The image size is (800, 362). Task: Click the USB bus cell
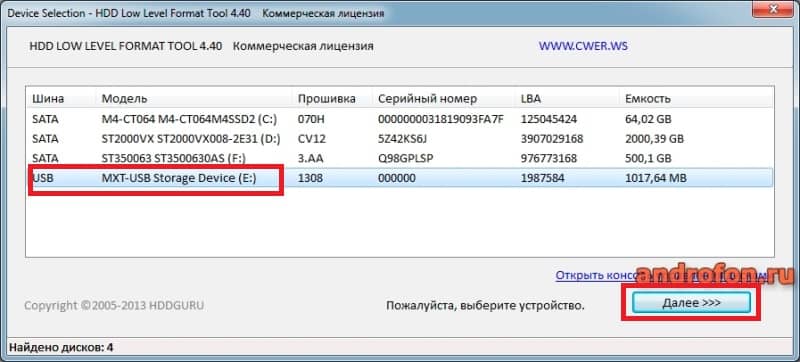pyautogui.click(x=42, y=178)
